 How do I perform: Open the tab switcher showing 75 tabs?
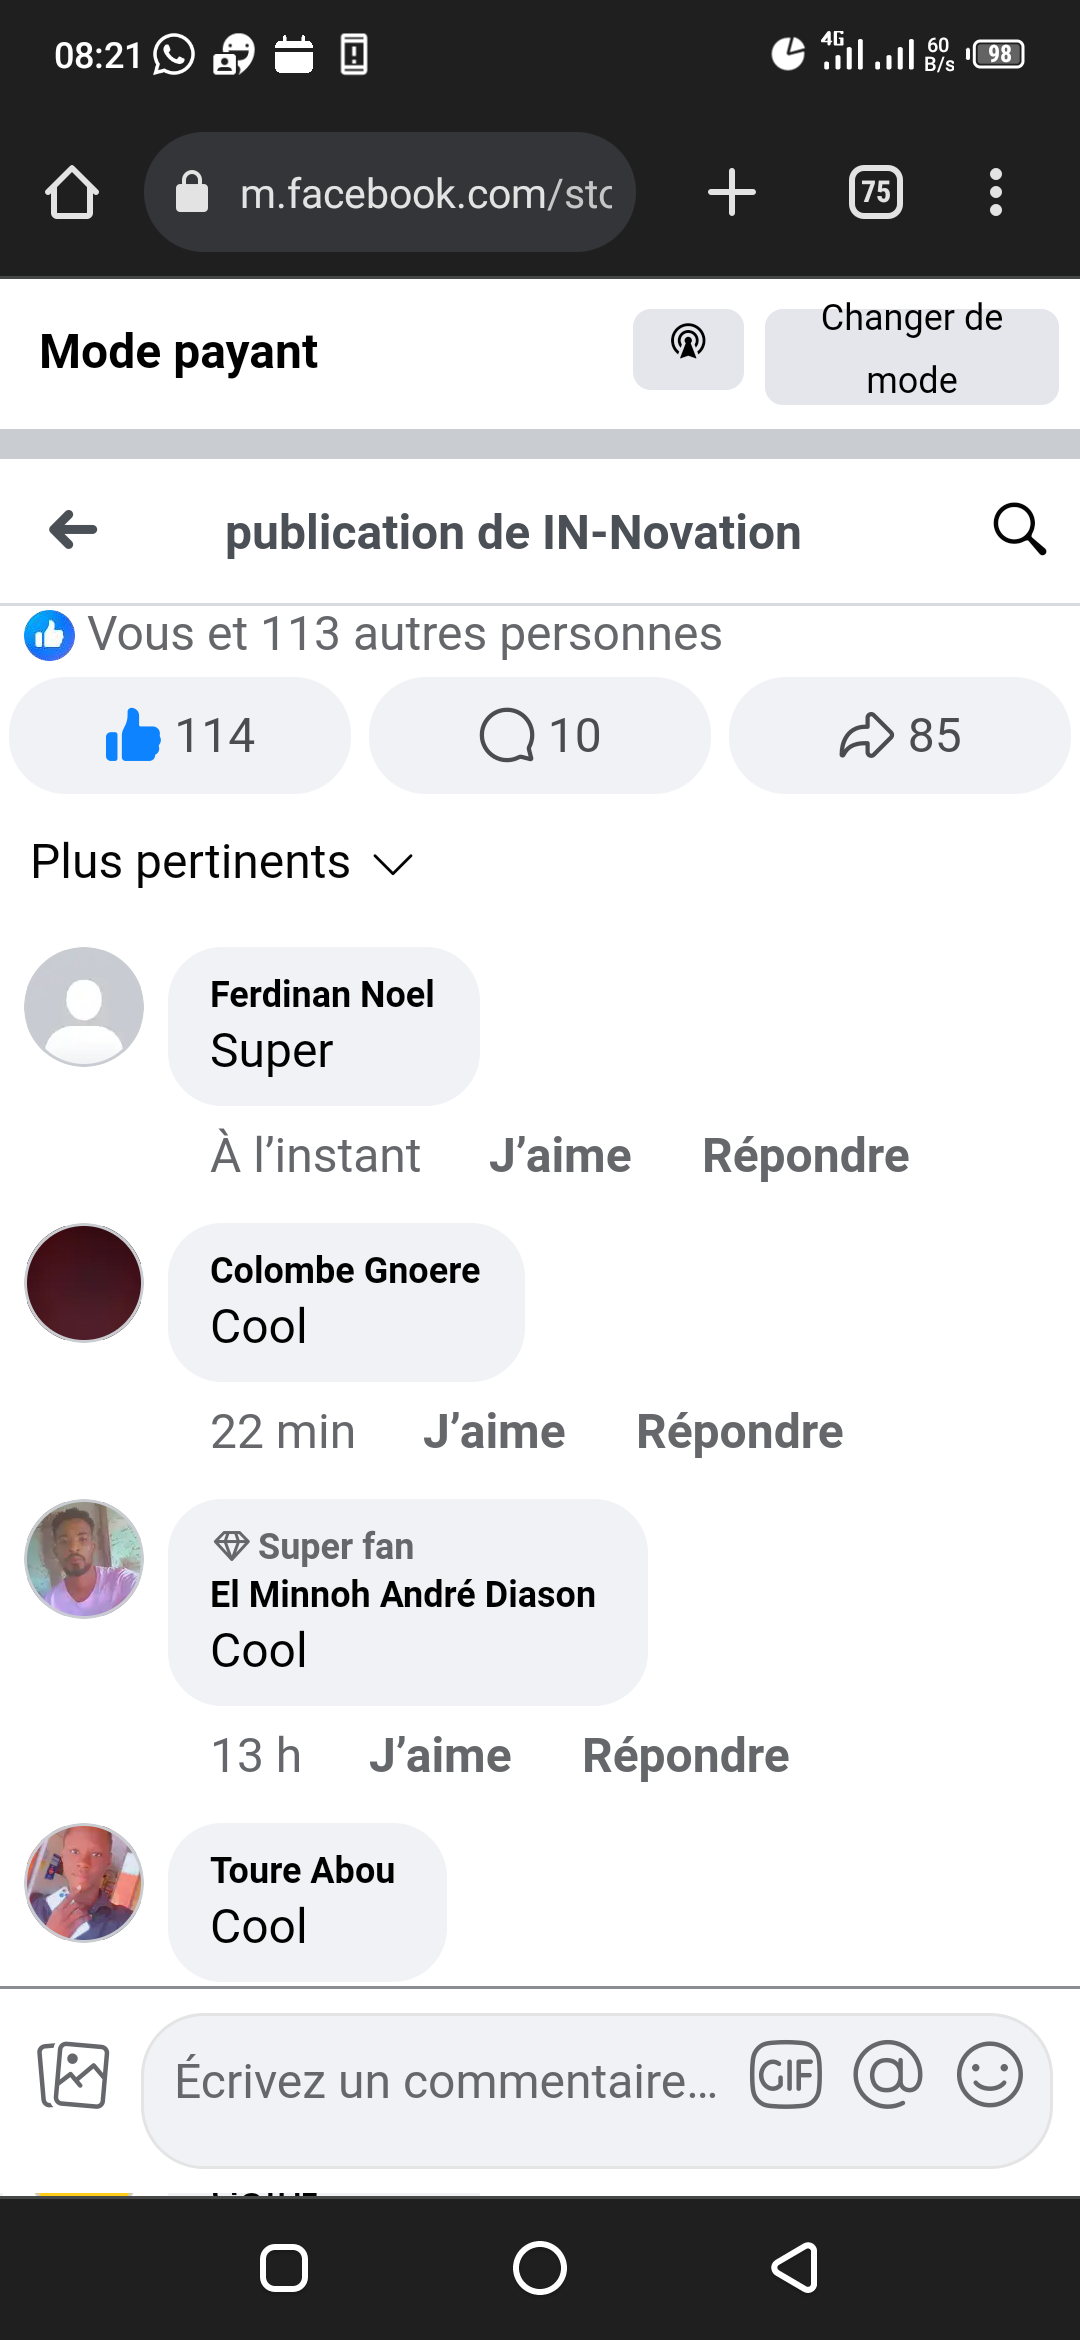point(875,192)
